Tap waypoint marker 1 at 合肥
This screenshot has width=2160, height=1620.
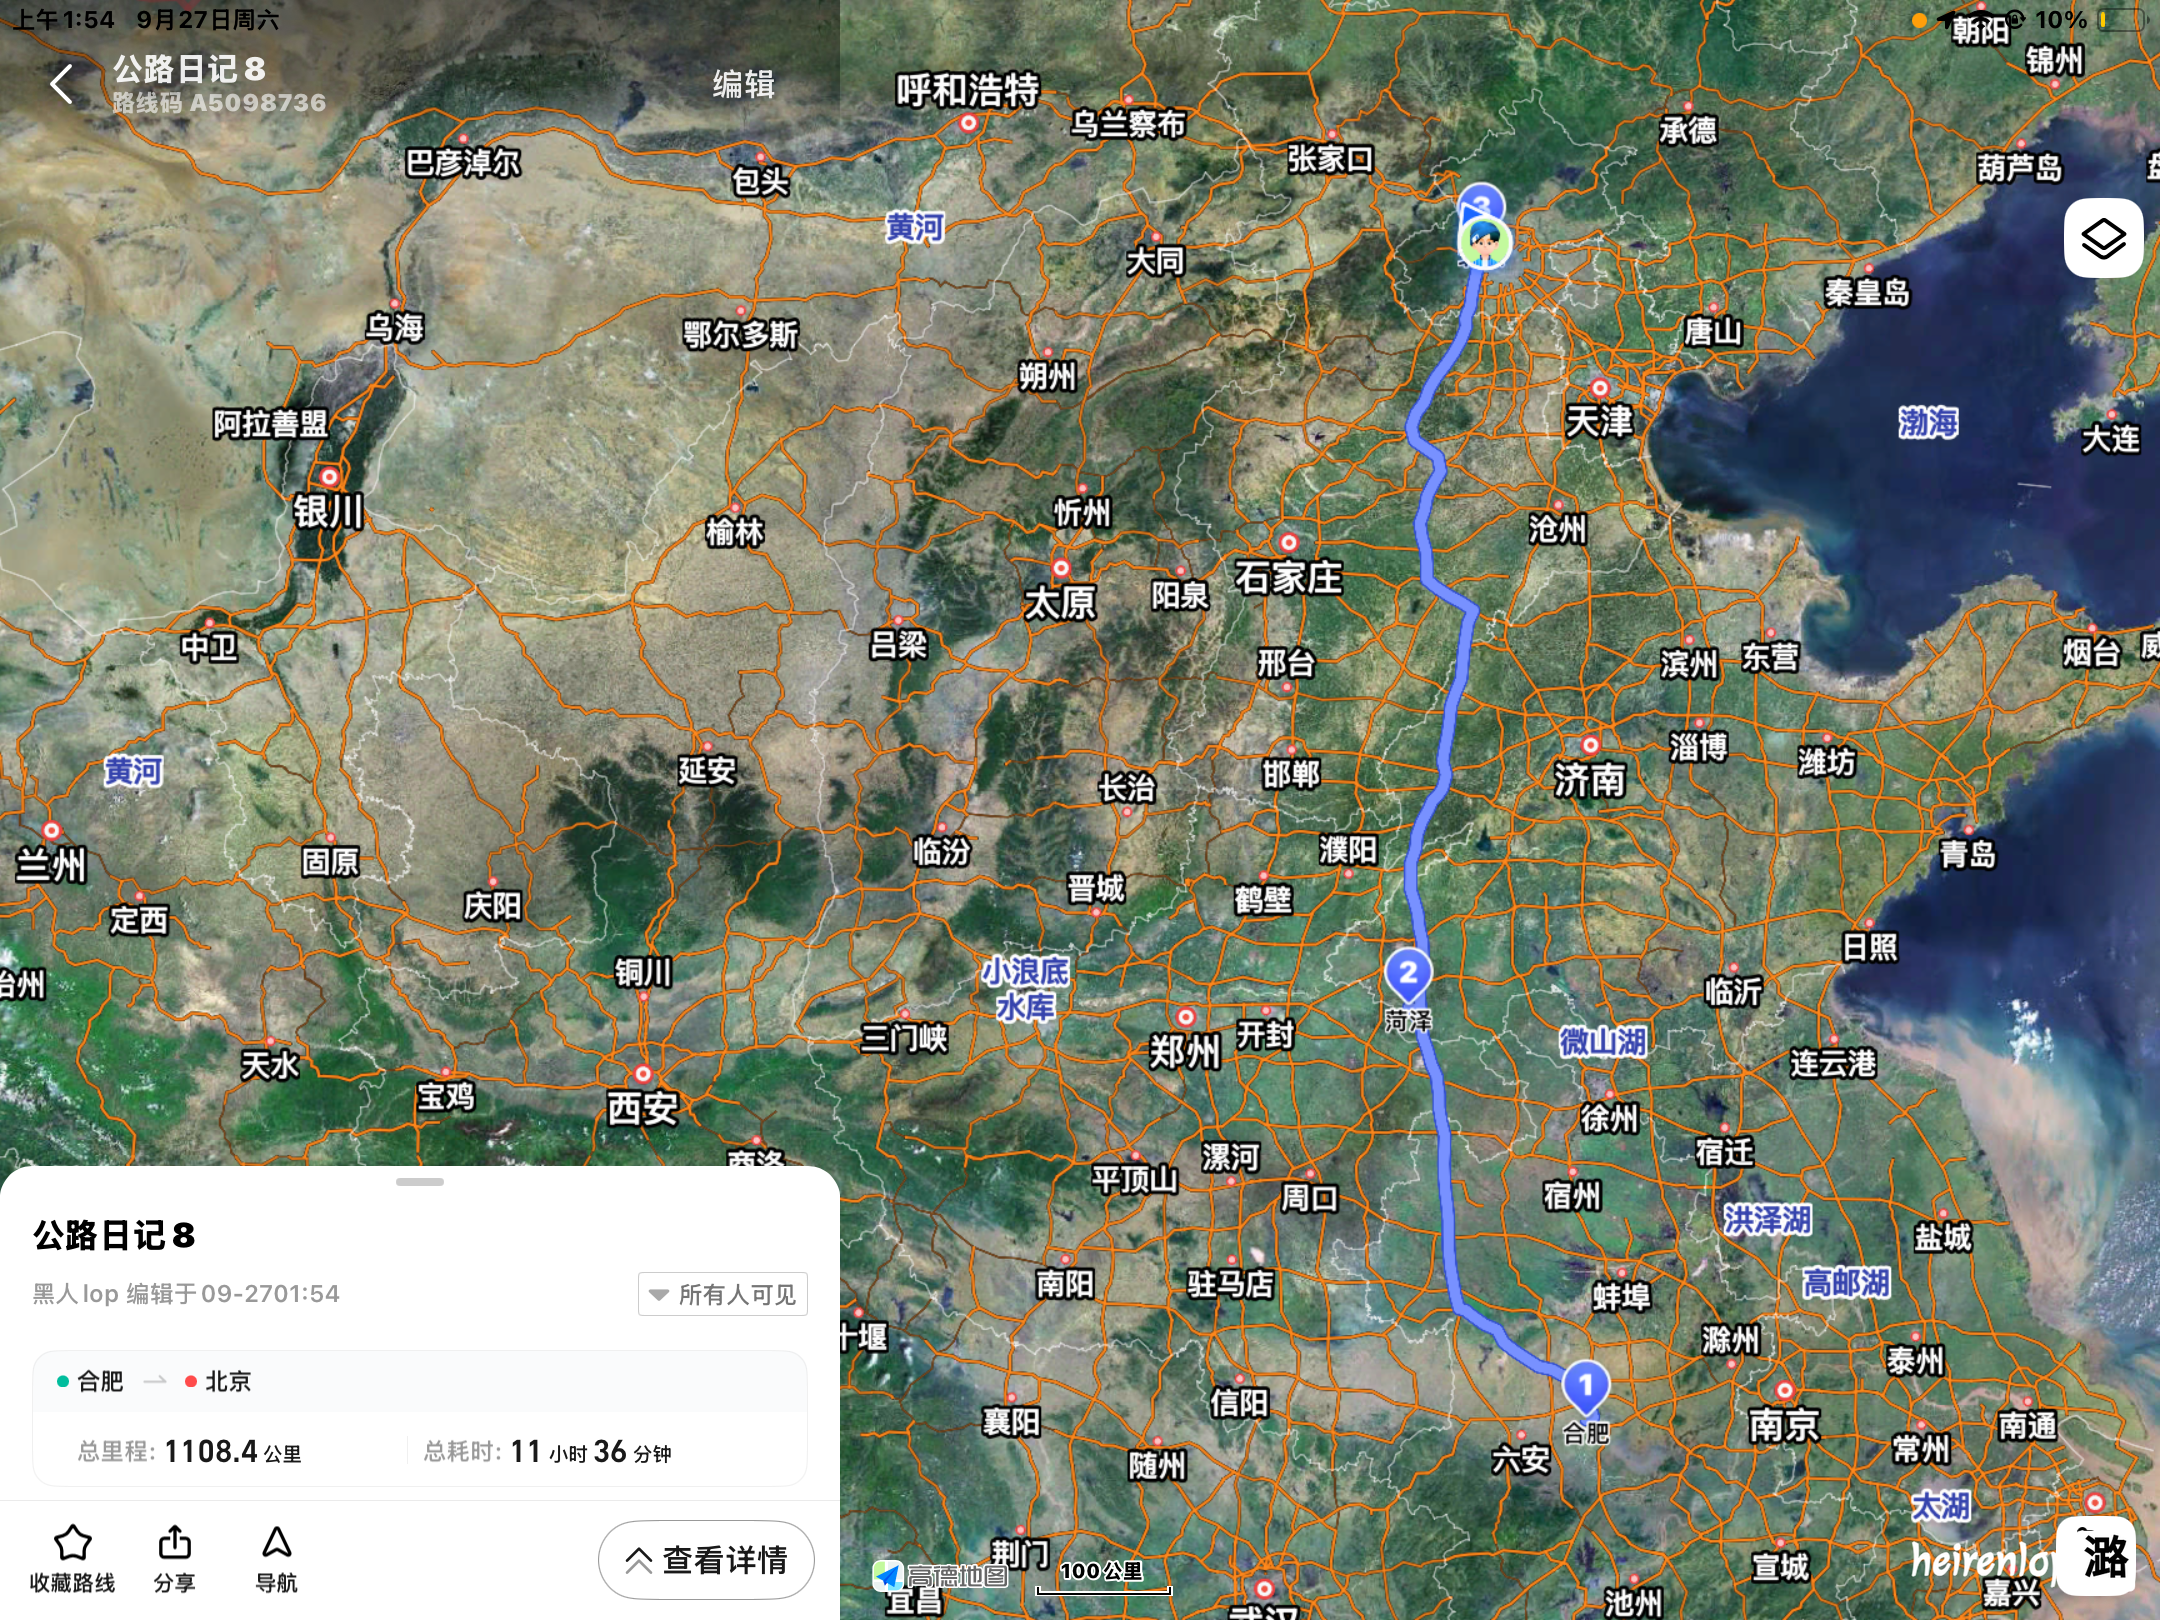(1585, 1386)
